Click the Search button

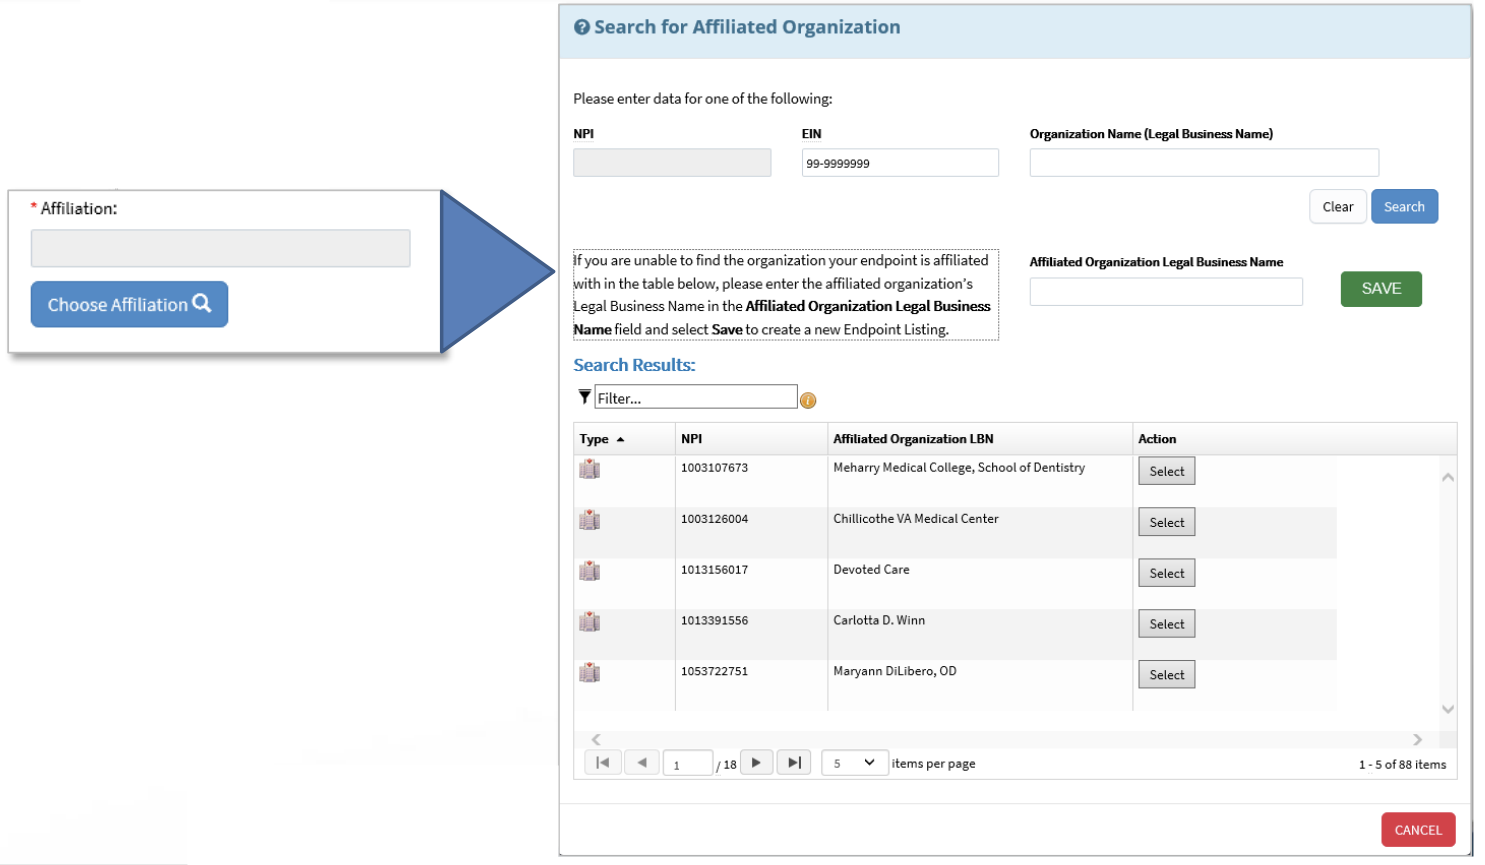click(x=1404, y=206)
